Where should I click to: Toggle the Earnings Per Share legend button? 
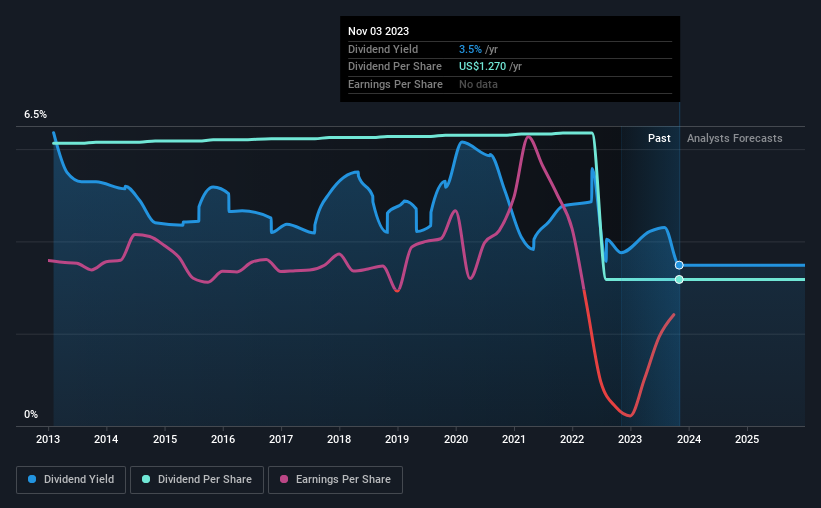pos(335,480)
